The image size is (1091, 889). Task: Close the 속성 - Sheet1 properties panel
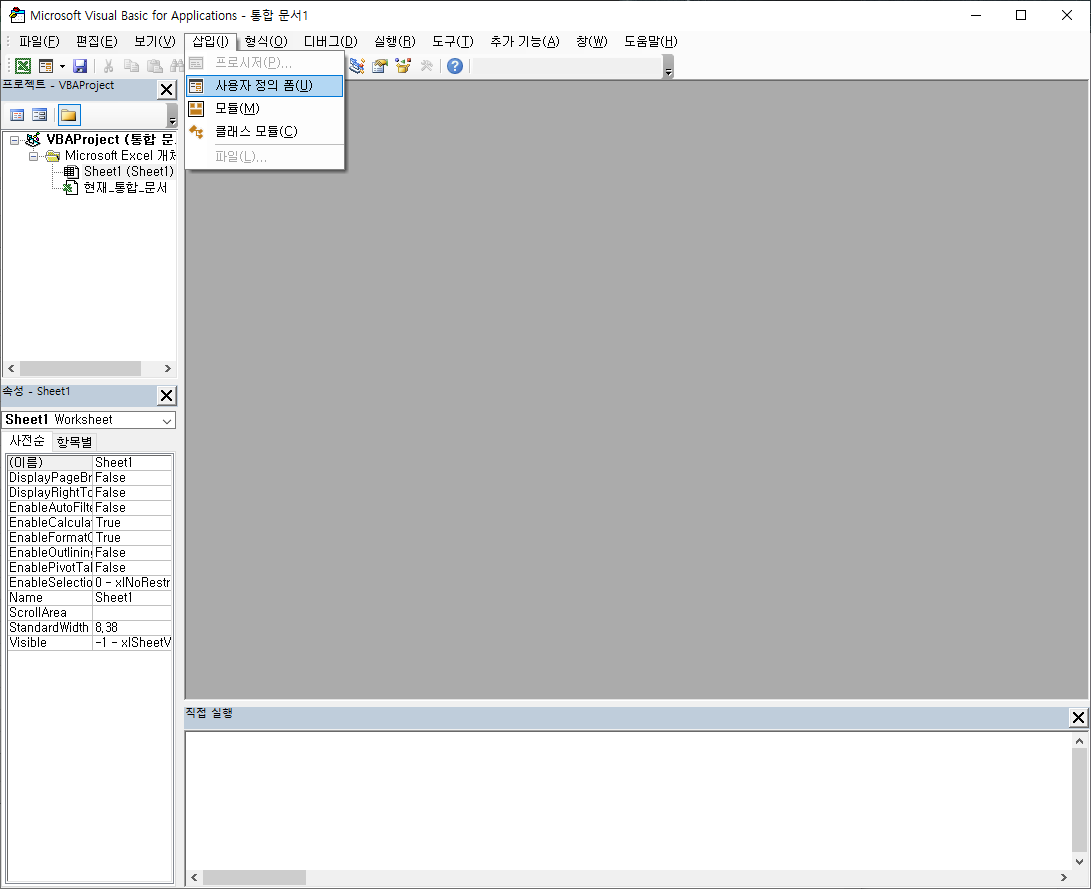(x=166, y=396)
